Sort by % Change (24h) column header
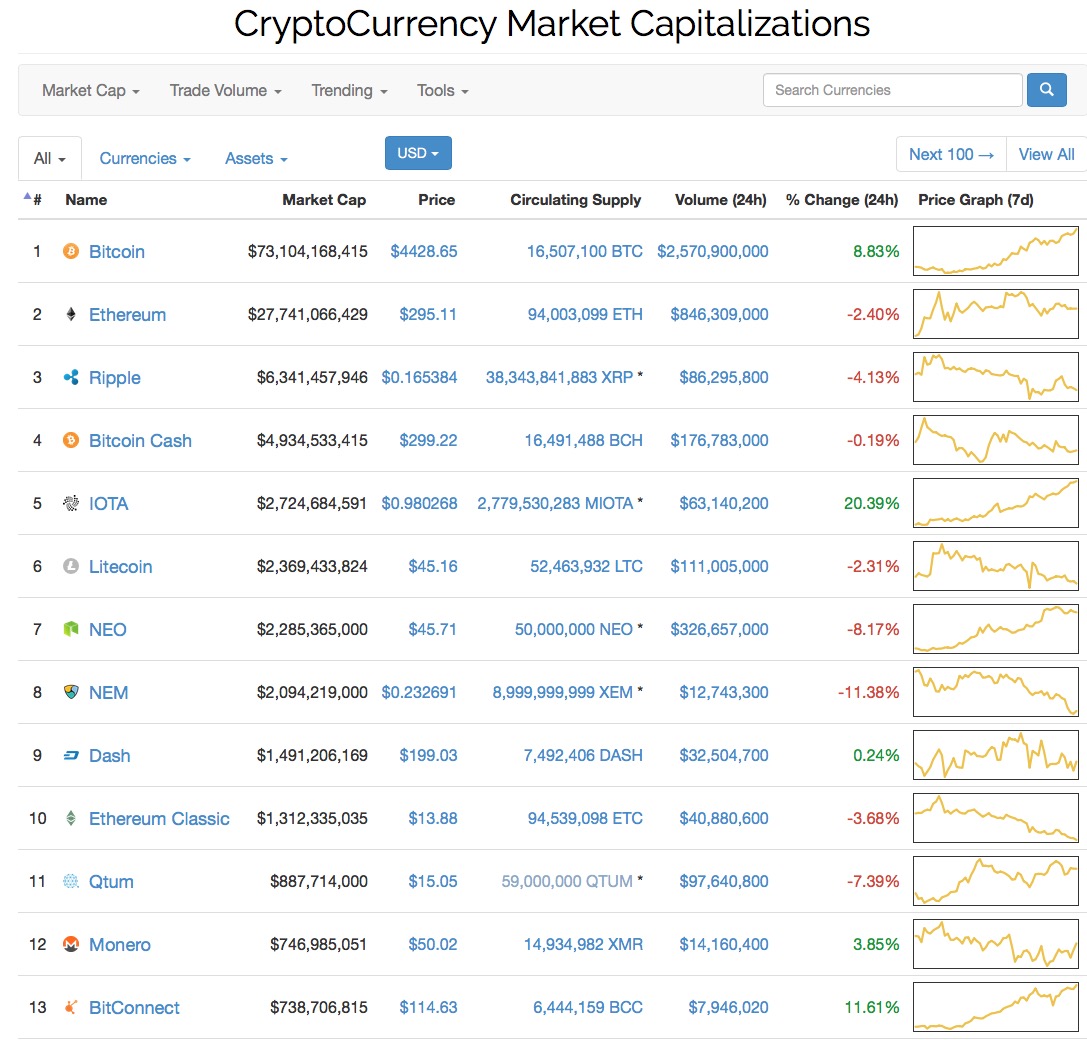1087x1040 pixels. click(x=842, y=200)
